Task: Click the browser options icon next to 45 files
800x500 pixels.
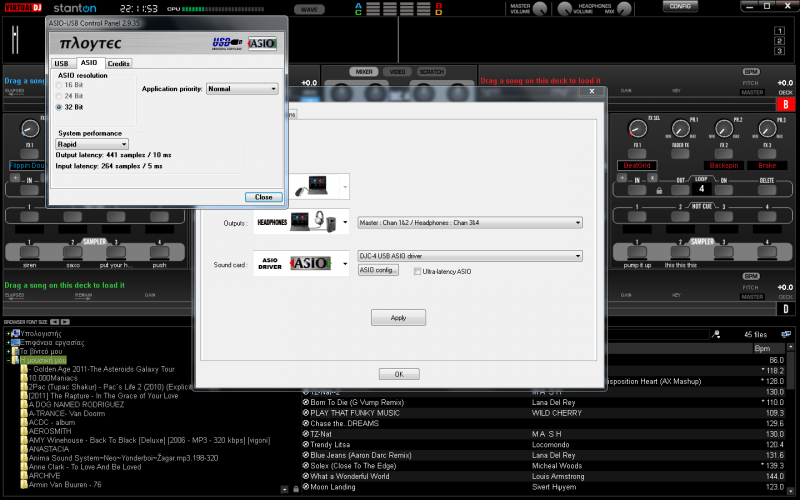Action: point(786,334)
